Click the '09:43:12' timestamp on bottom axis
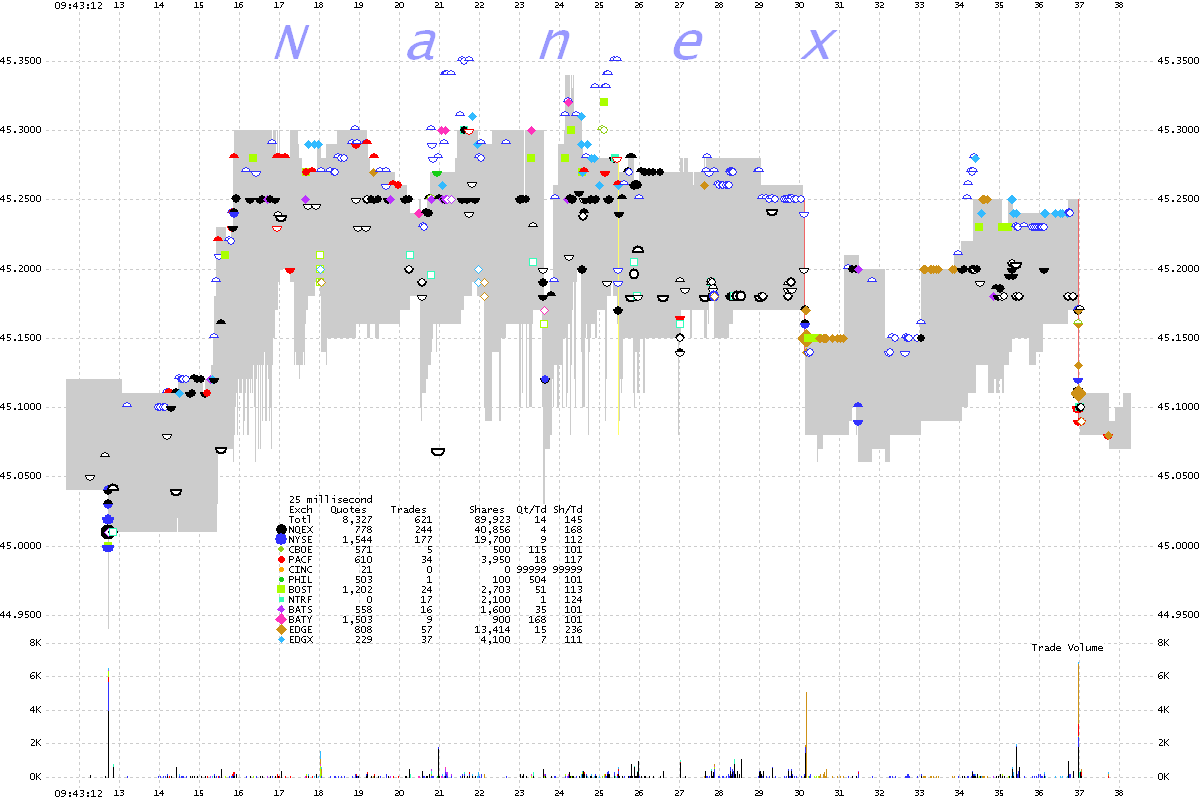This screenshot has width=1200, height=800. 79,792
